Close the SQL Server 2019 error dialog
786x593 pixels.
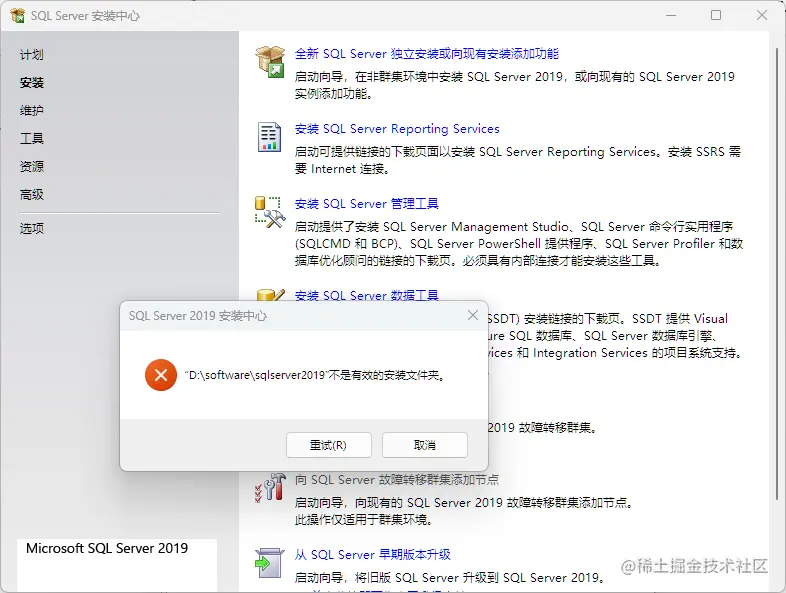tap(473, 315)
